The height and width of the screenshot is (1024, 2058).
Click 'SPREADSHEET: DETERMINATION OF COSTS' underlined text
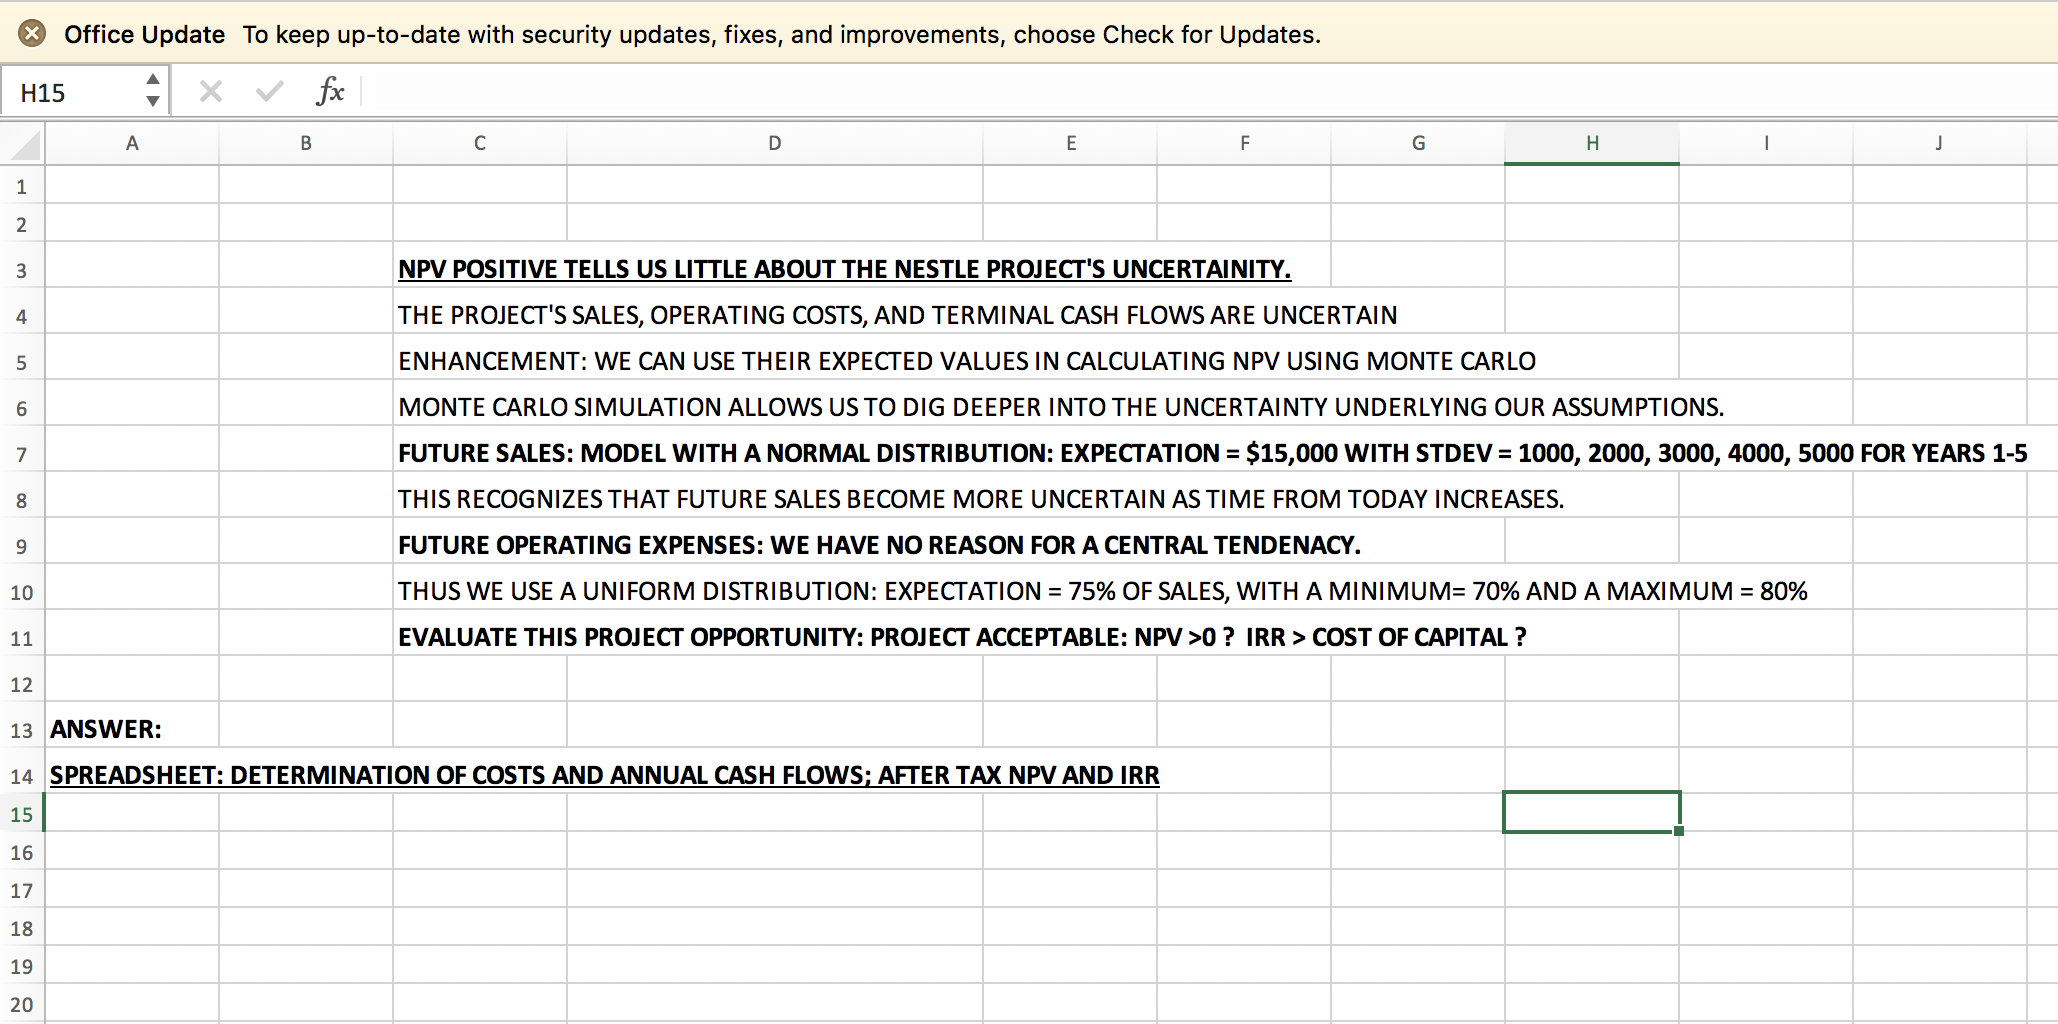tap(605, 775)
